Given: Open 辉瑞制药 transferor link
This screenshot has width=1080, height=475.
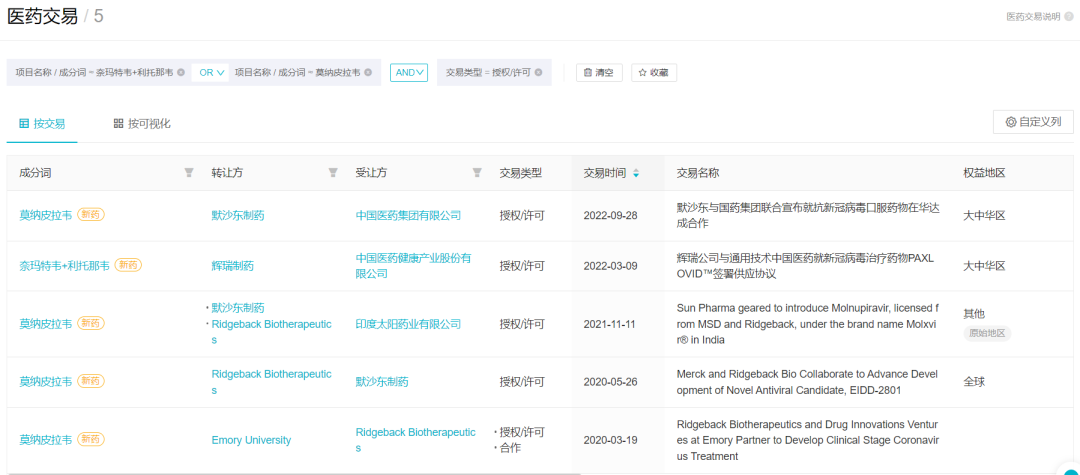Looking at the screenshot, I should [x=232, y=265].
